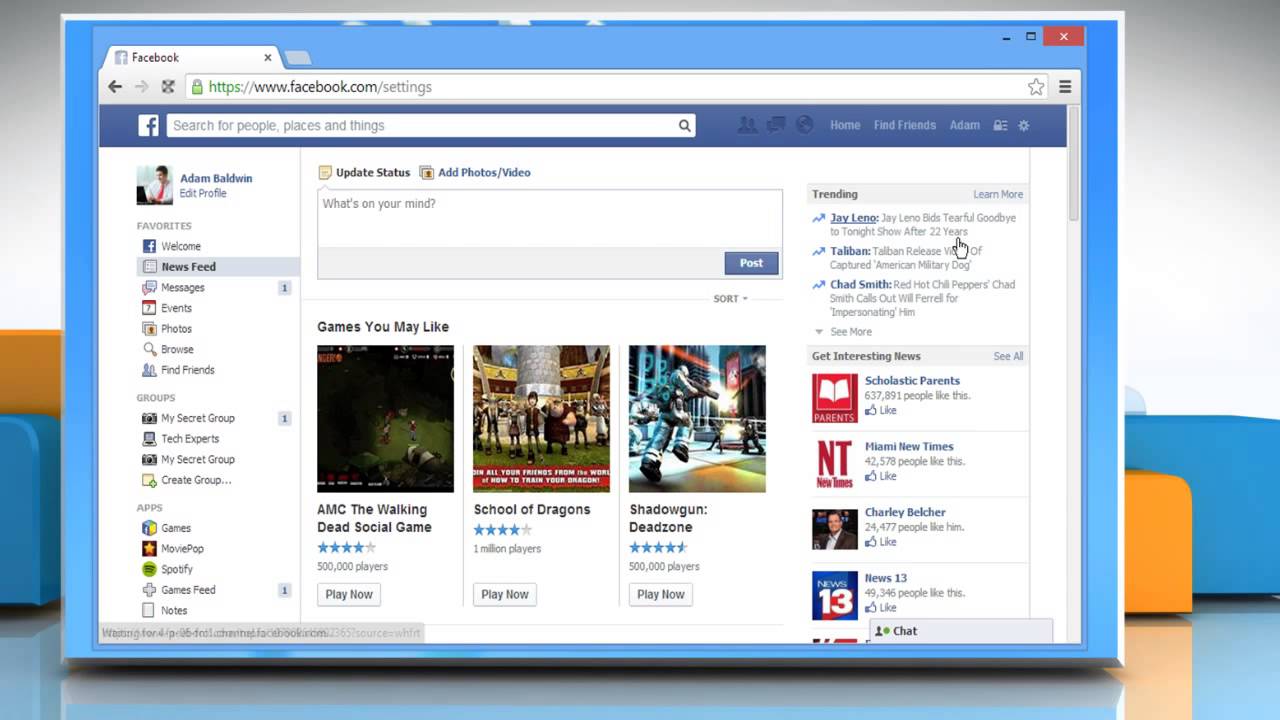The image size is (1280, 720).
Task: Open the settings gear menu
Action: coord(1023,125)
